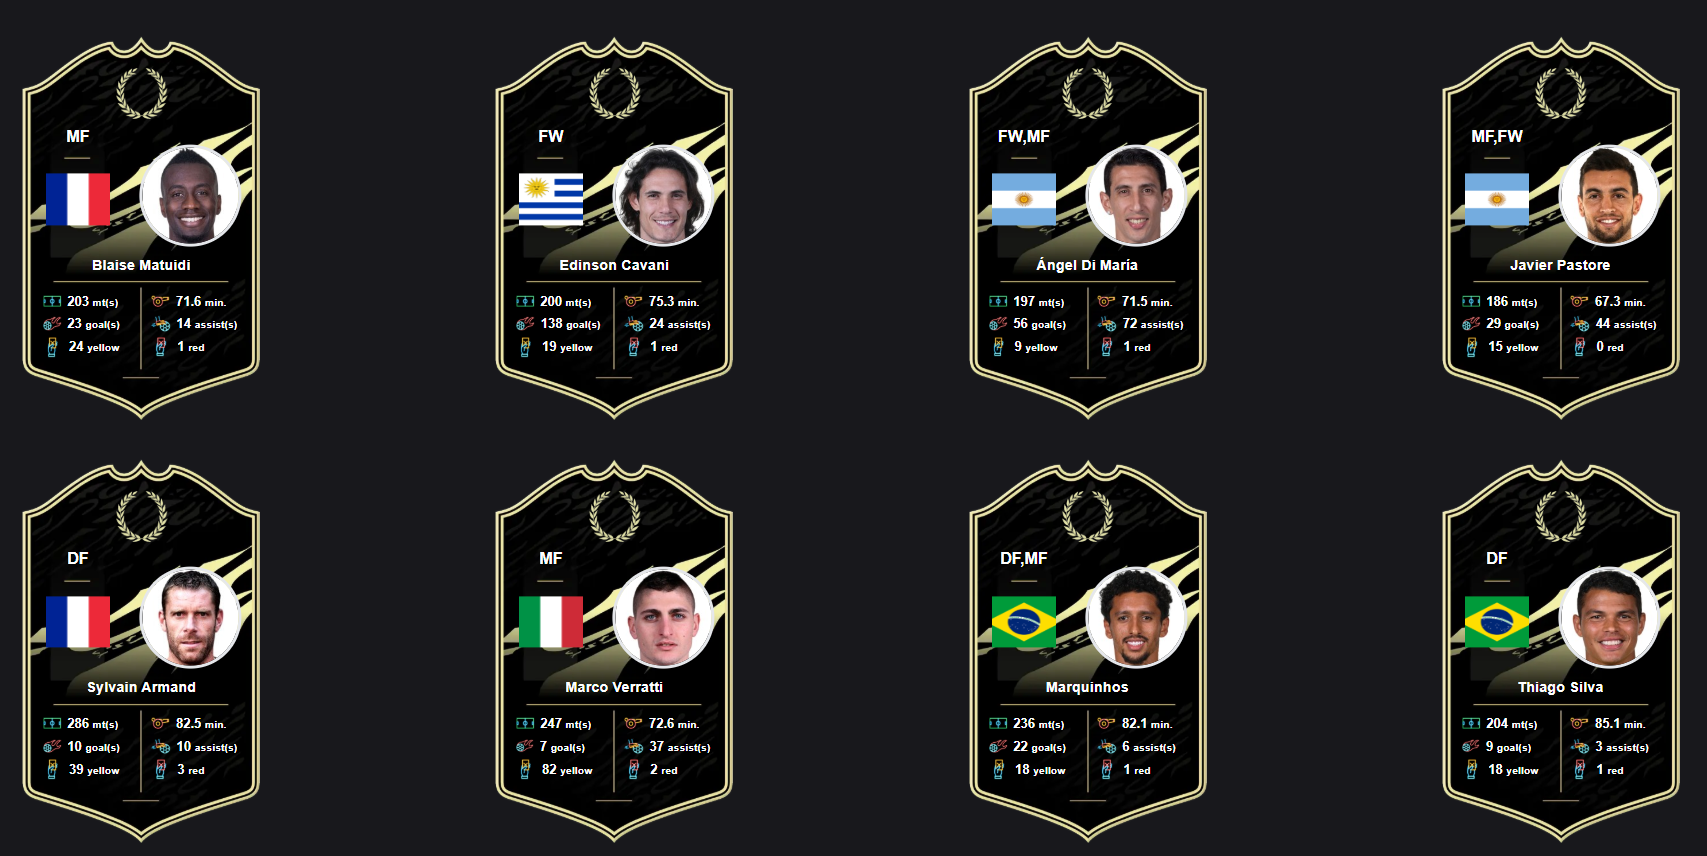This screenshot has height=856, width=1707.
Task: Click the minutes whistle icon on Marquinhos' card
Action: [x=1106, y=723]
